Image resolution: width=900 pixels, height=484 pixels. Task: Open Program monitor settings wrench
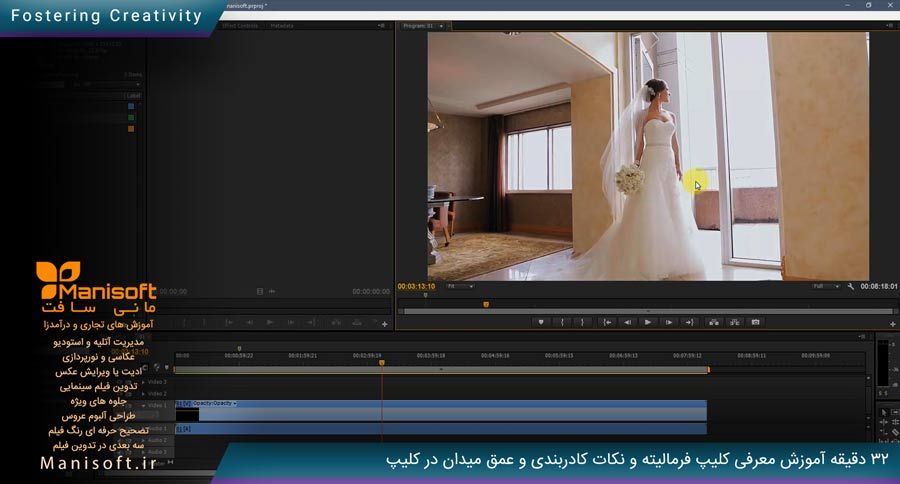point(851,286)
